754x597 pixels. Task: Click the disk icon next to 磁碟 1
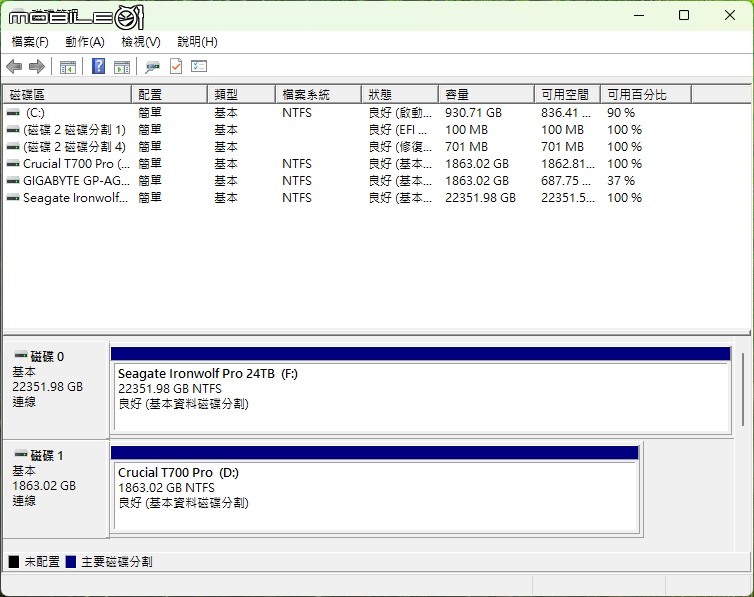21,454
